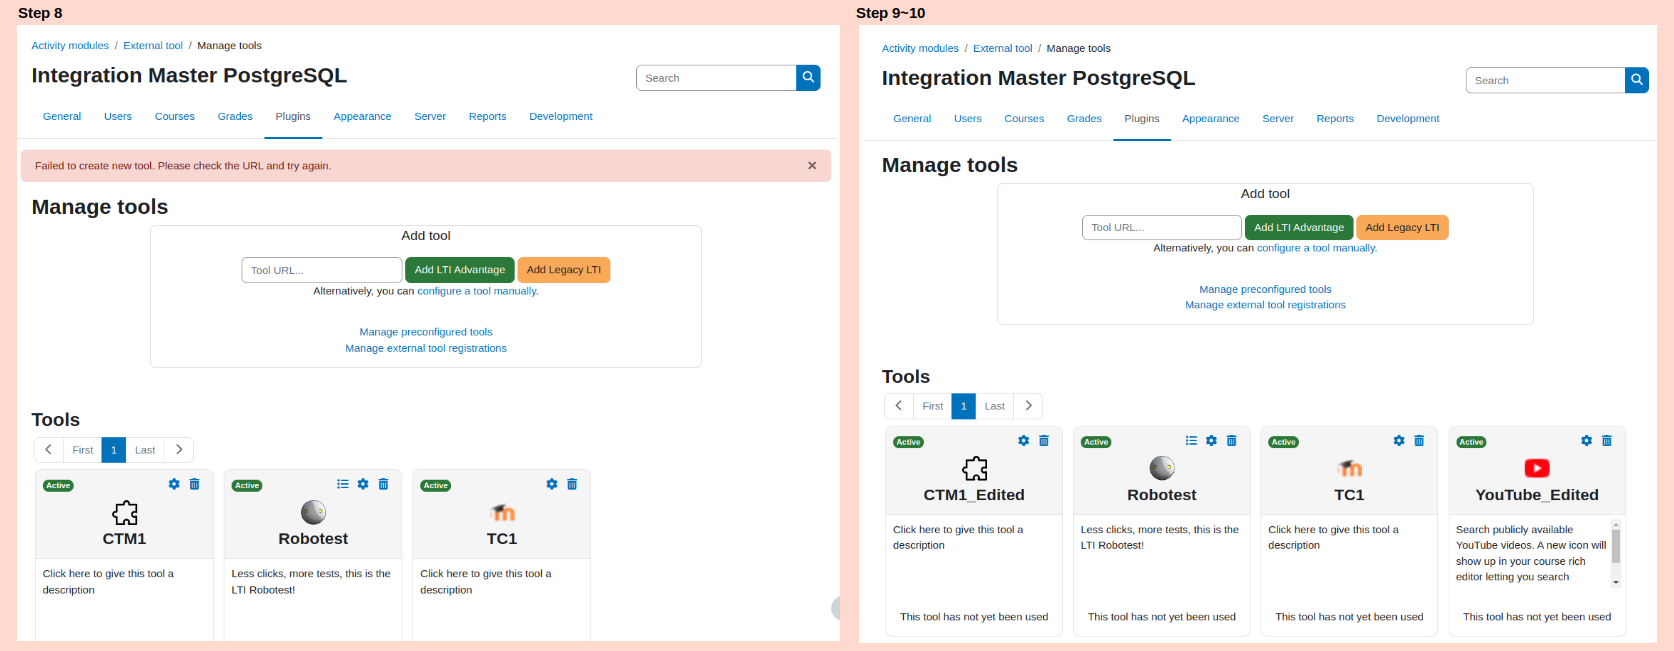Open the Appearance tab in Step 9~10 panel

tap(1211, 119)
